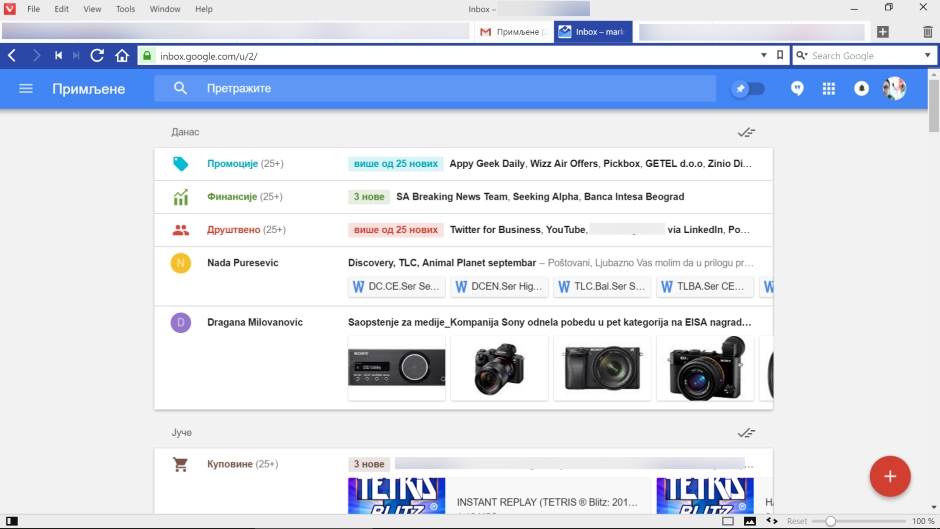The width and height of the screenshot is (940, 529).
Task: Go to the browser home page
Action: coord(122,56)
